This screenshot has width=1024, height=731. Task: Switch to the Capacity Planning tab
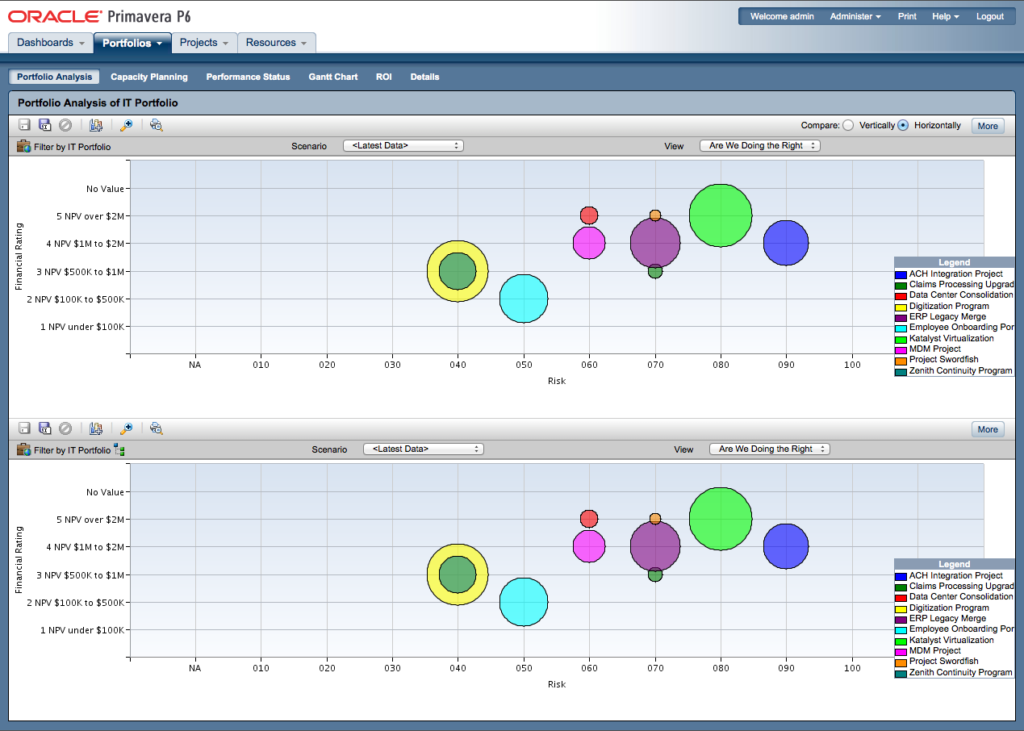coord(149,76)
